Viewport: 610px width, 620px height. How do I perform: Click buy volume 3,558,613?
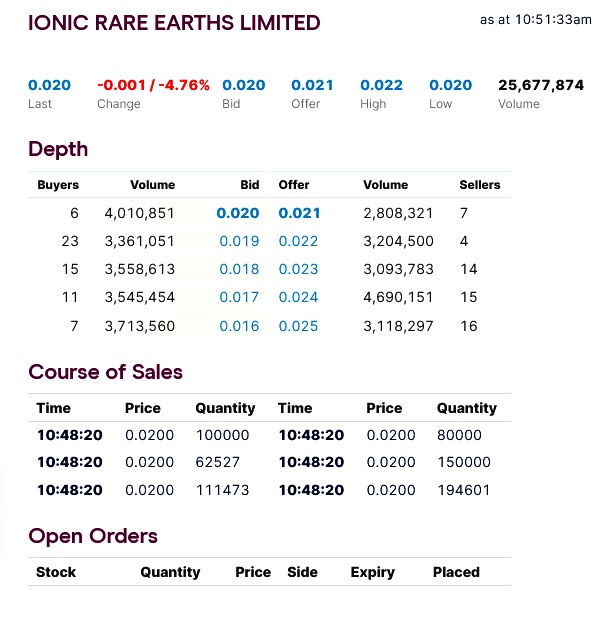(140, 270)
